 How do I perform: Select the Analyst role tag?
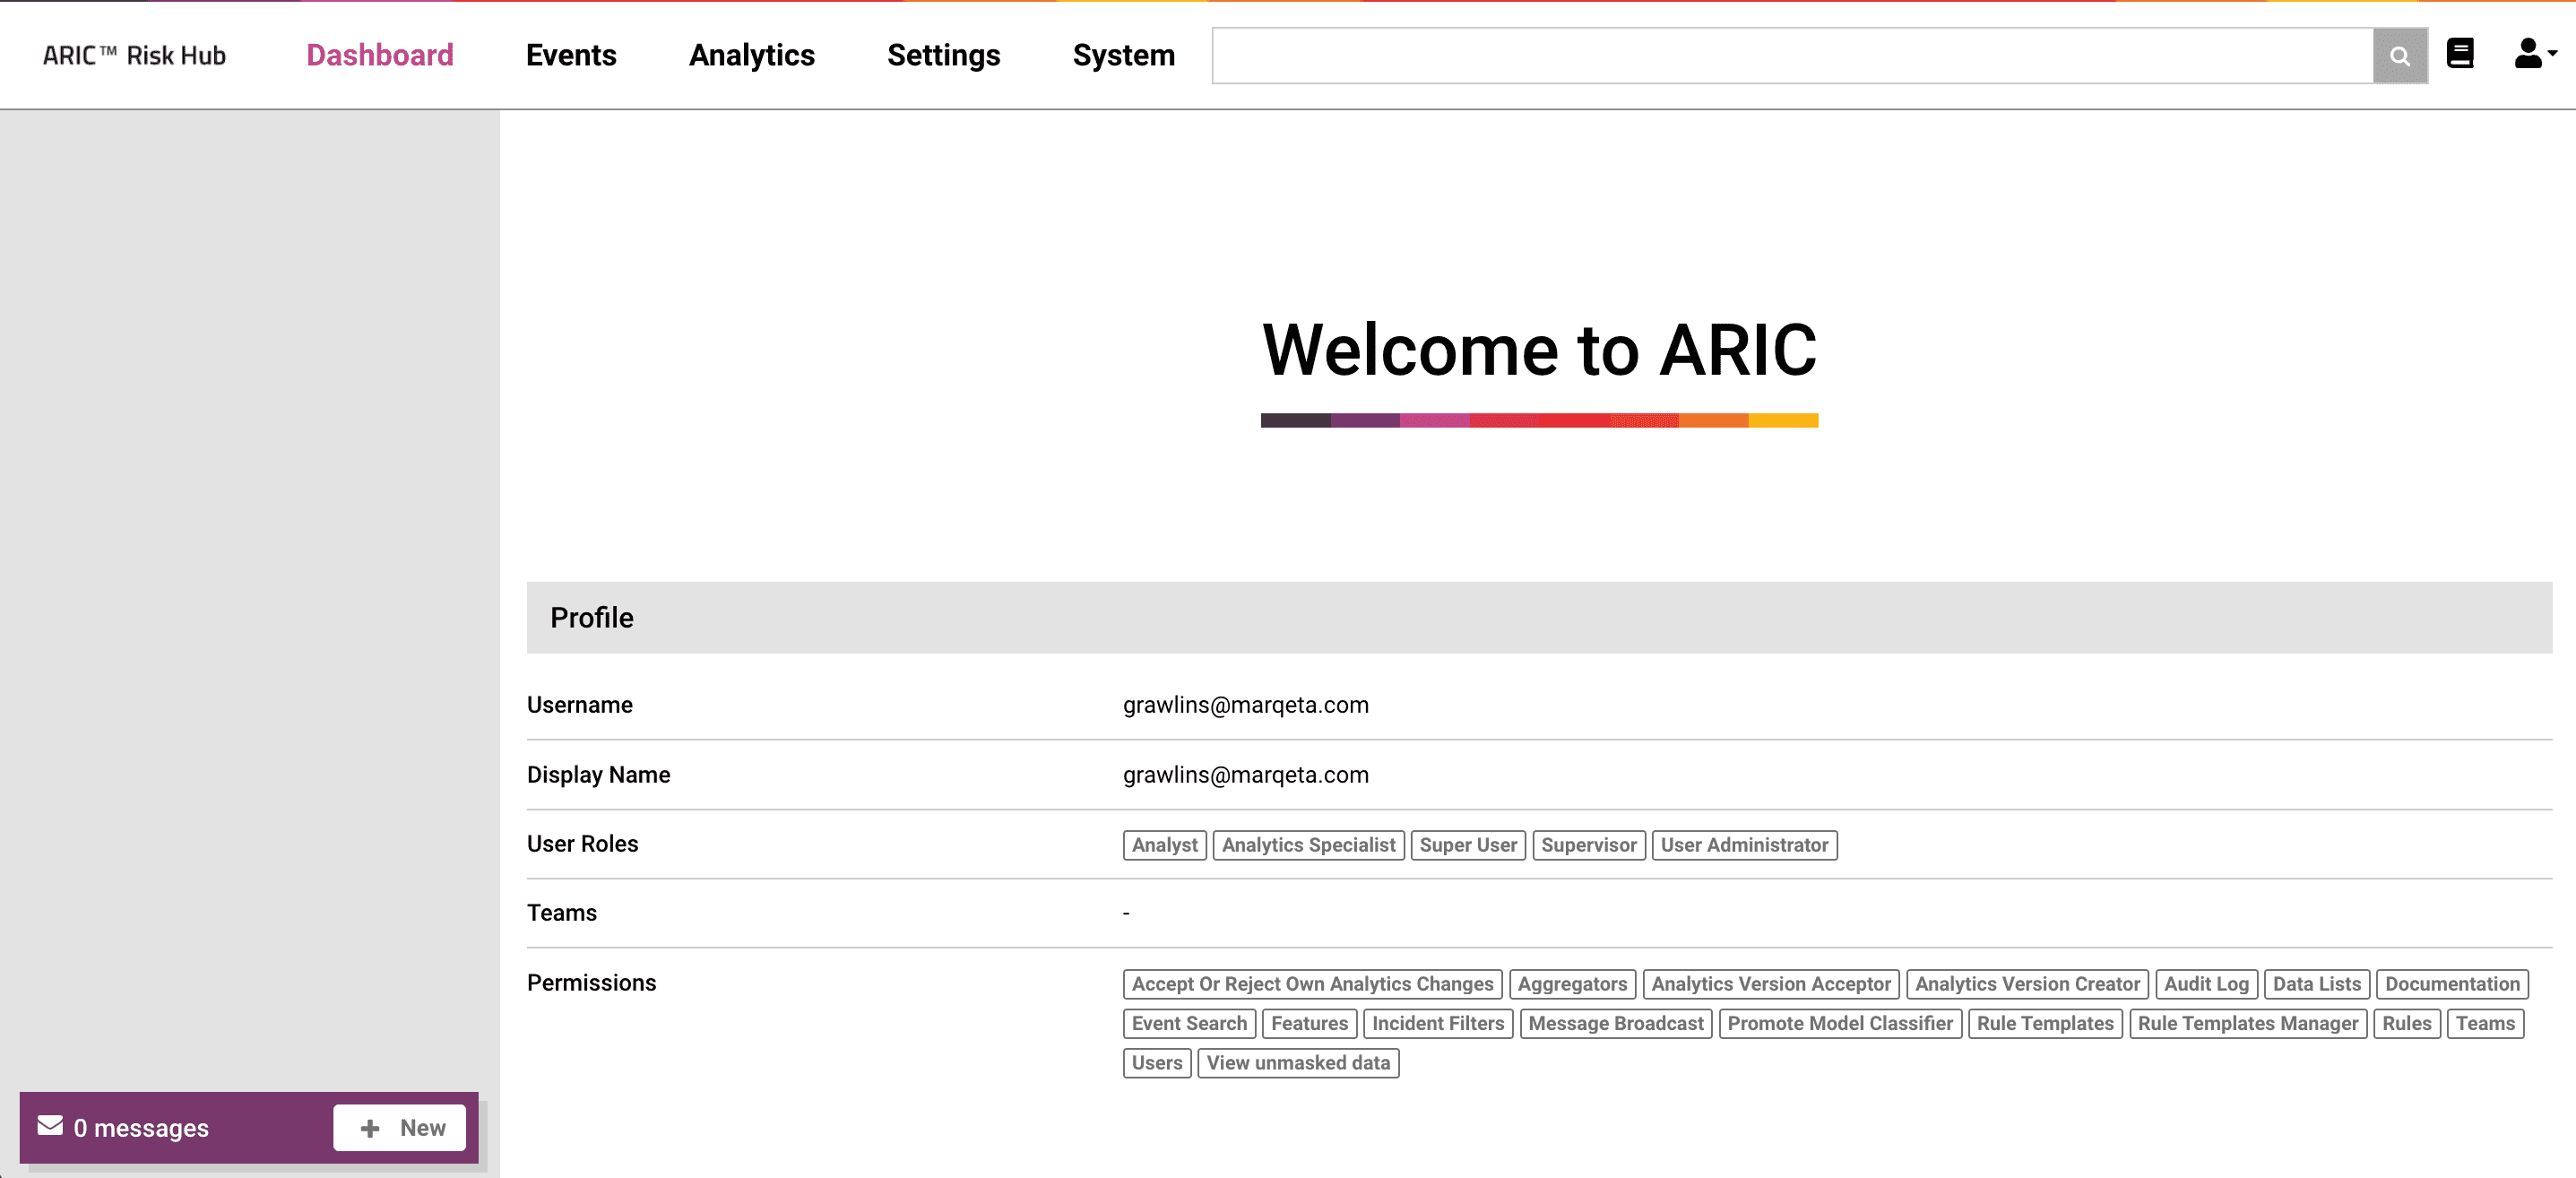pos(1164,845)
